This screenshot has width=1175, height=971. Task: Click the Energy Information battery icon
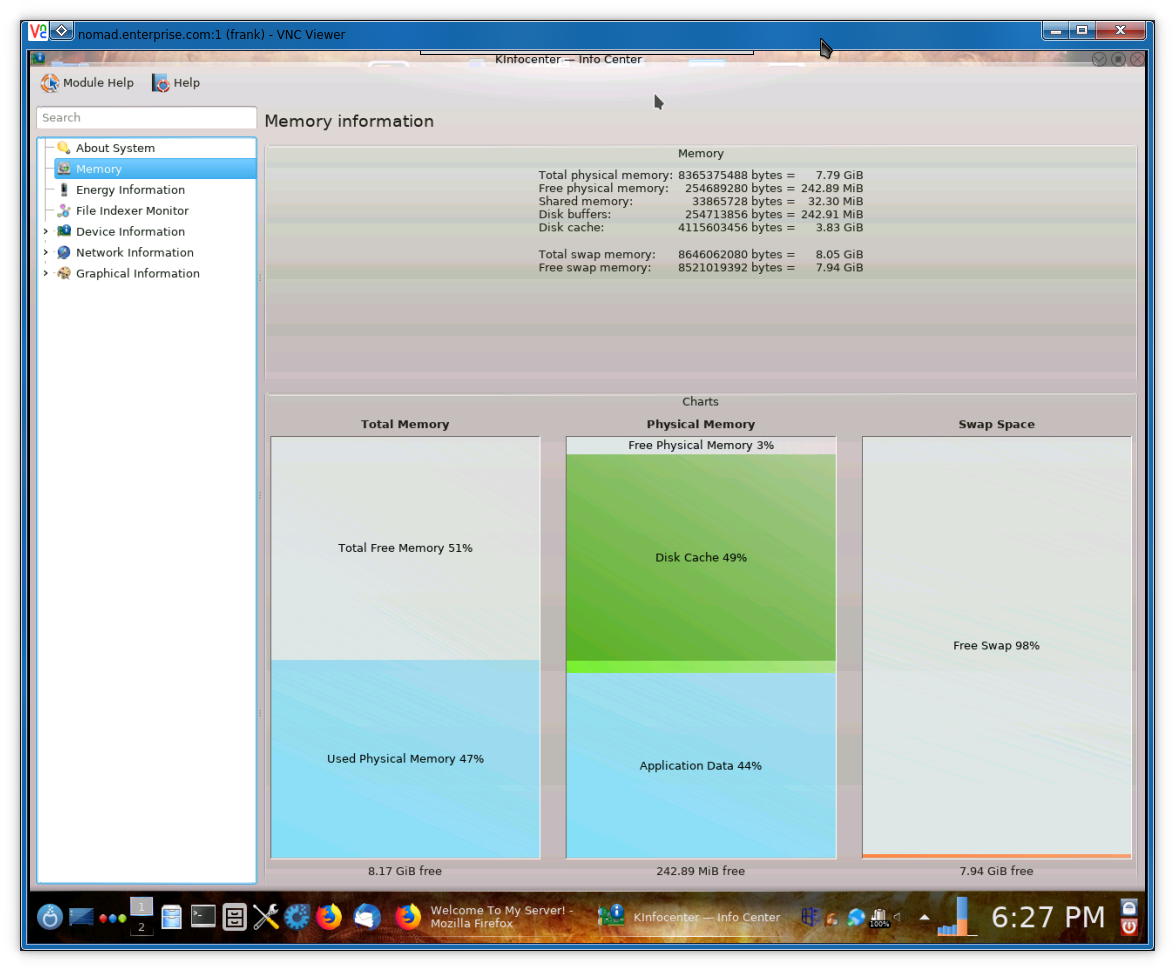64,190
